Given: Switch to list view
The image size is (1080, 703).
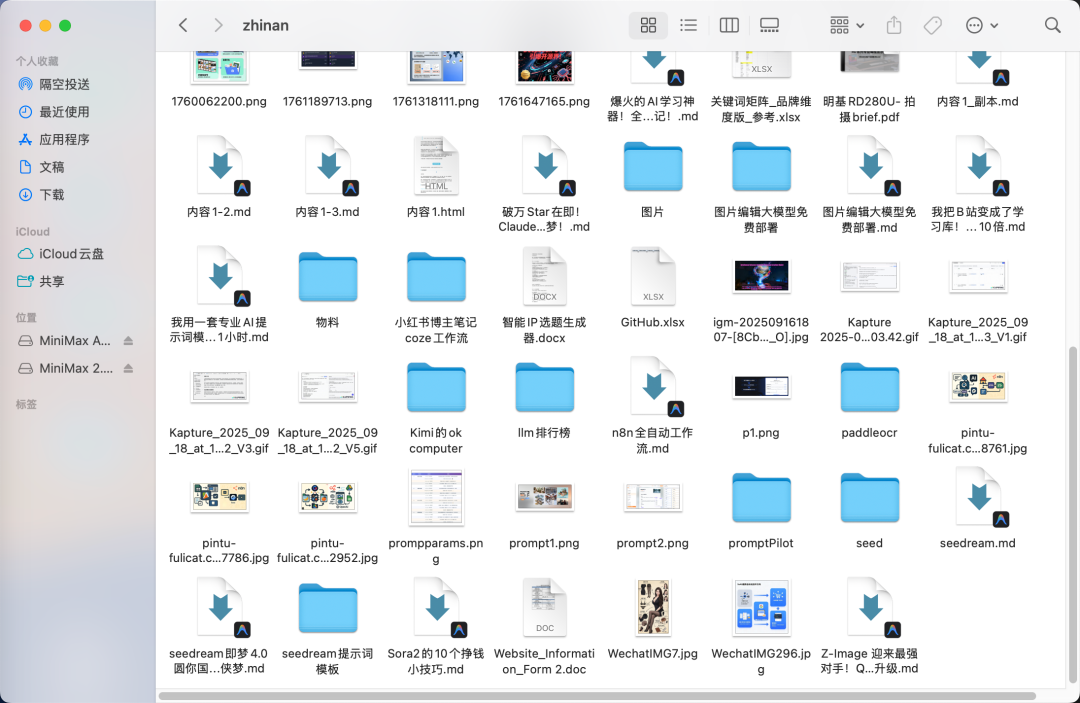Looking at the screenshot, I should click(688, 25).
